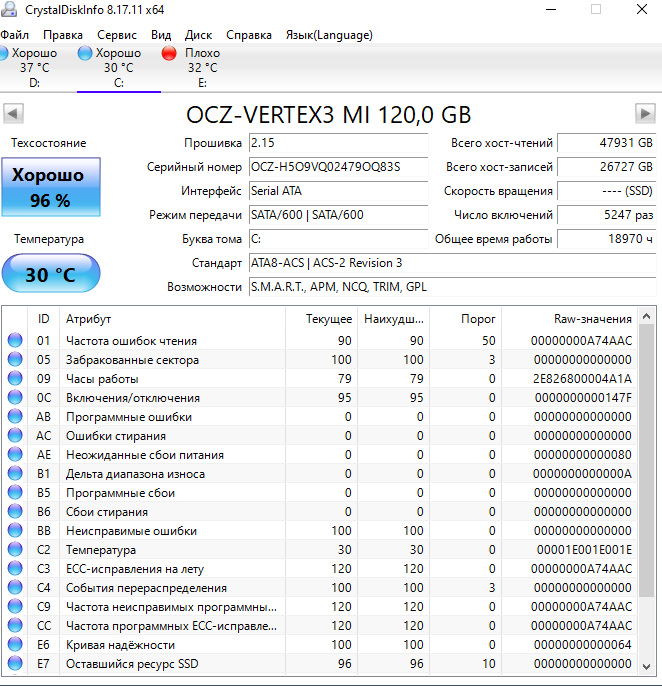Open the Правка menu

pos(63,35)
